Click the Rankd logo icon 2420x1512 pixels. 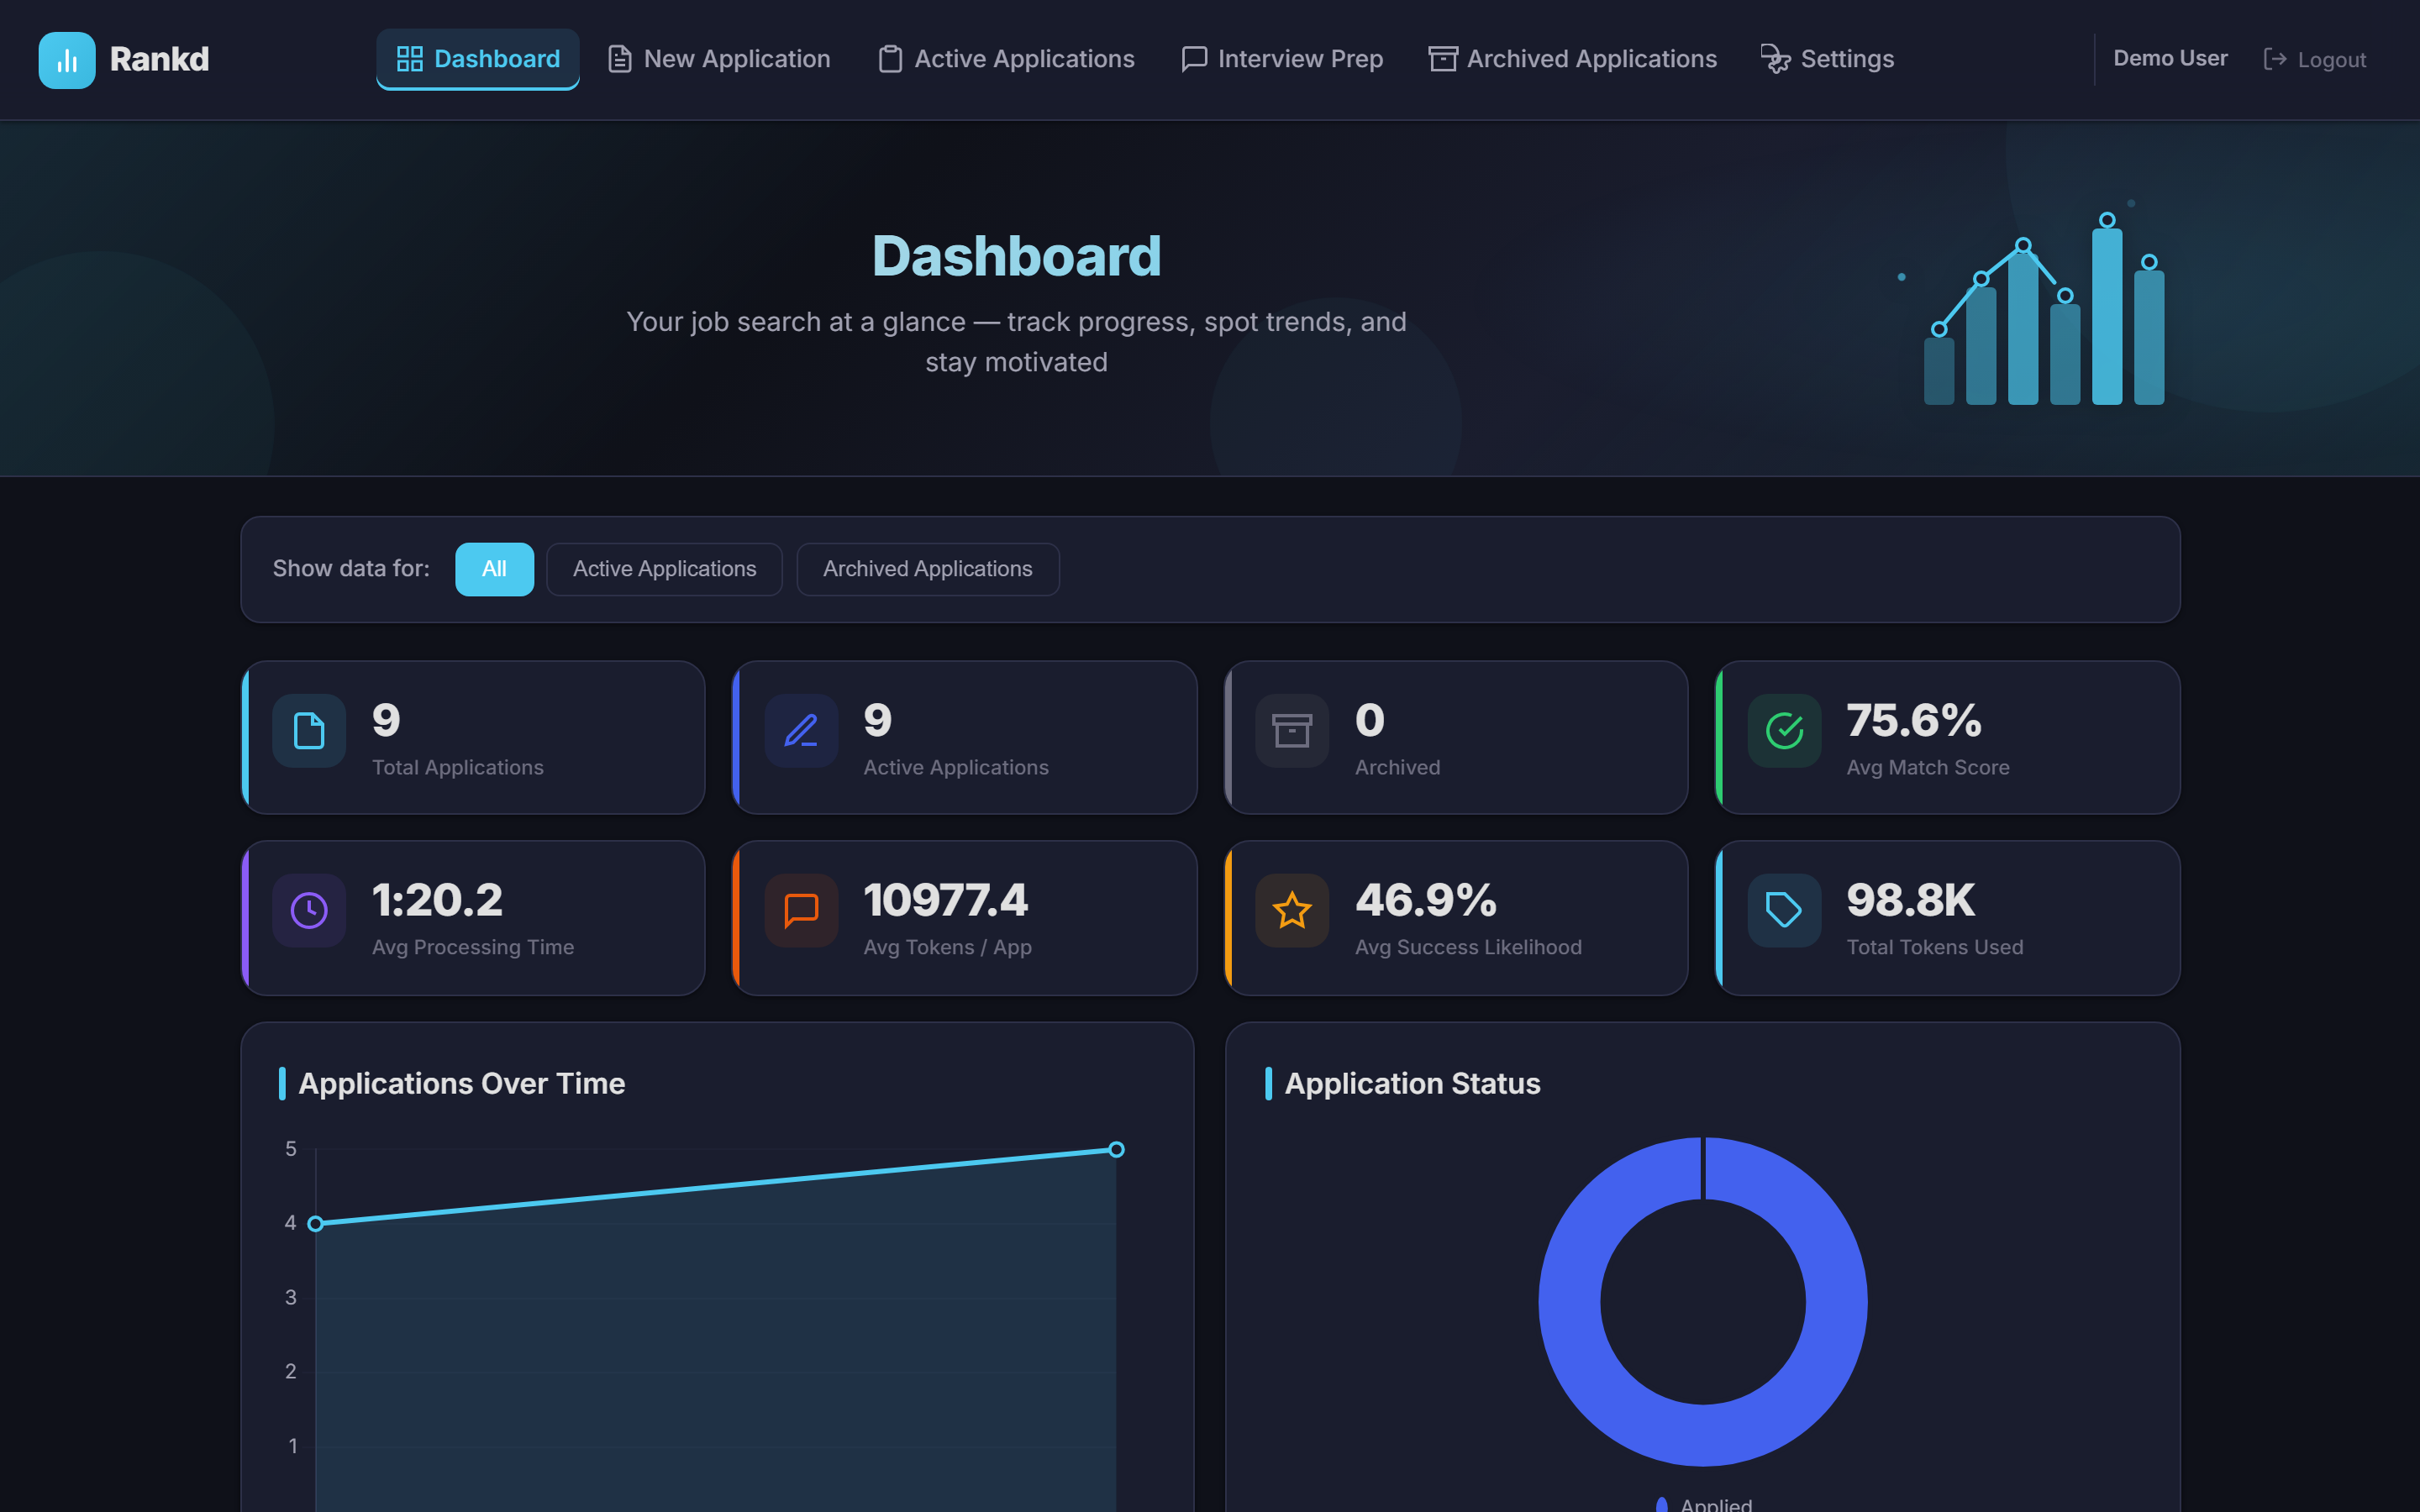[66, 59]
